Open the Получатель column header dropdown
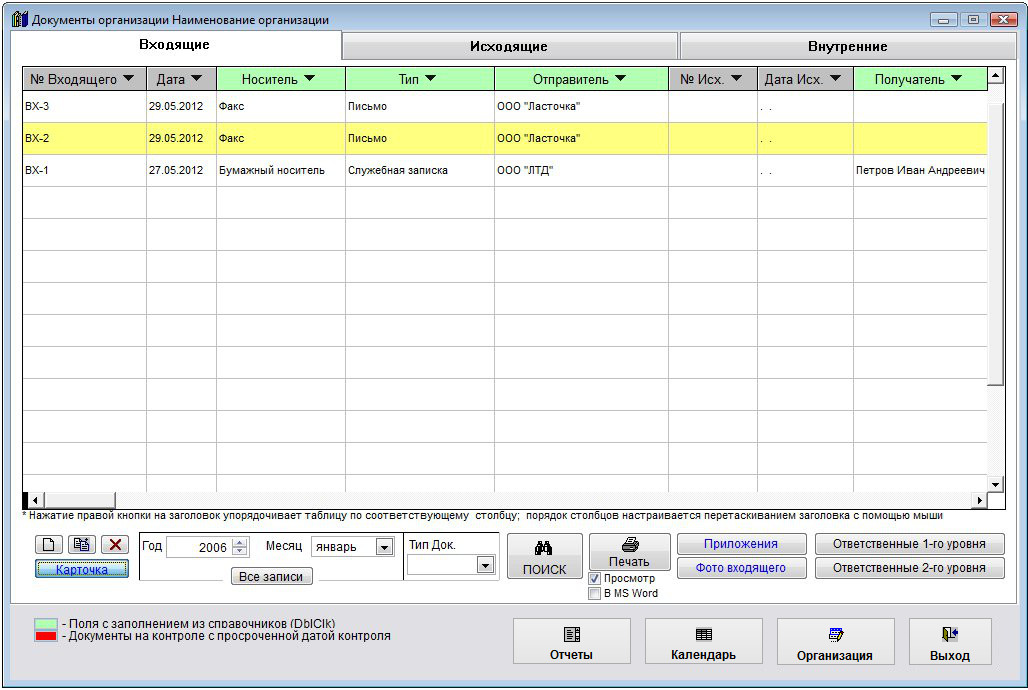Screen dimensions: 1028x690 (956, 79)
